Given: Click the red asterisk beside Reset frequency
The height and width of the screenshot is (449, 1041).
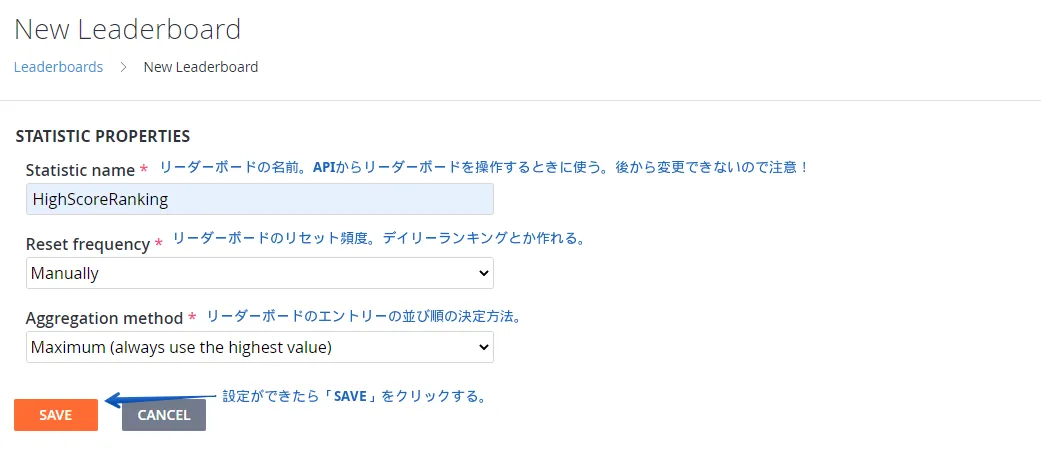Looking at the screenshot, I should 158,245.
